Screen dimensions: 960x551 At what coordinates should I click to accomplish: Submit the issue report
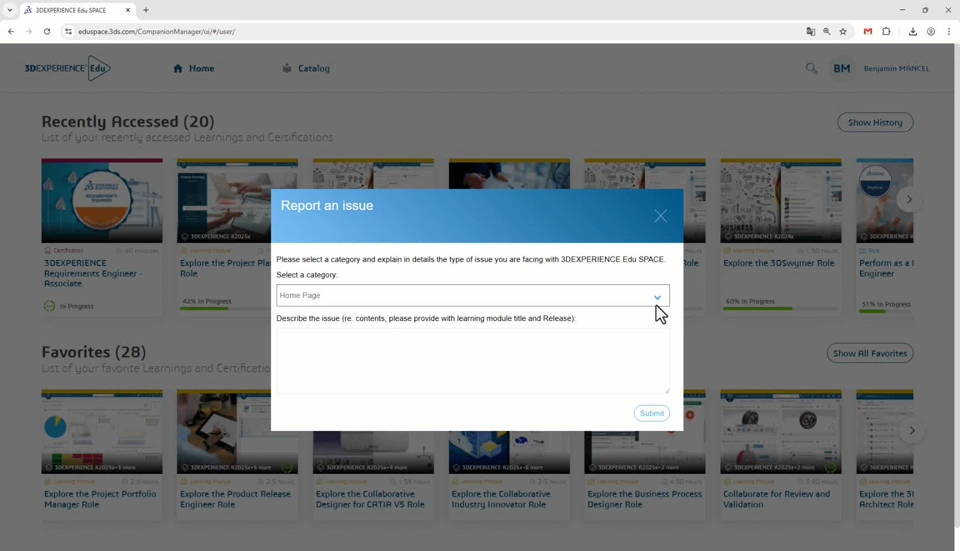[651, 413]
